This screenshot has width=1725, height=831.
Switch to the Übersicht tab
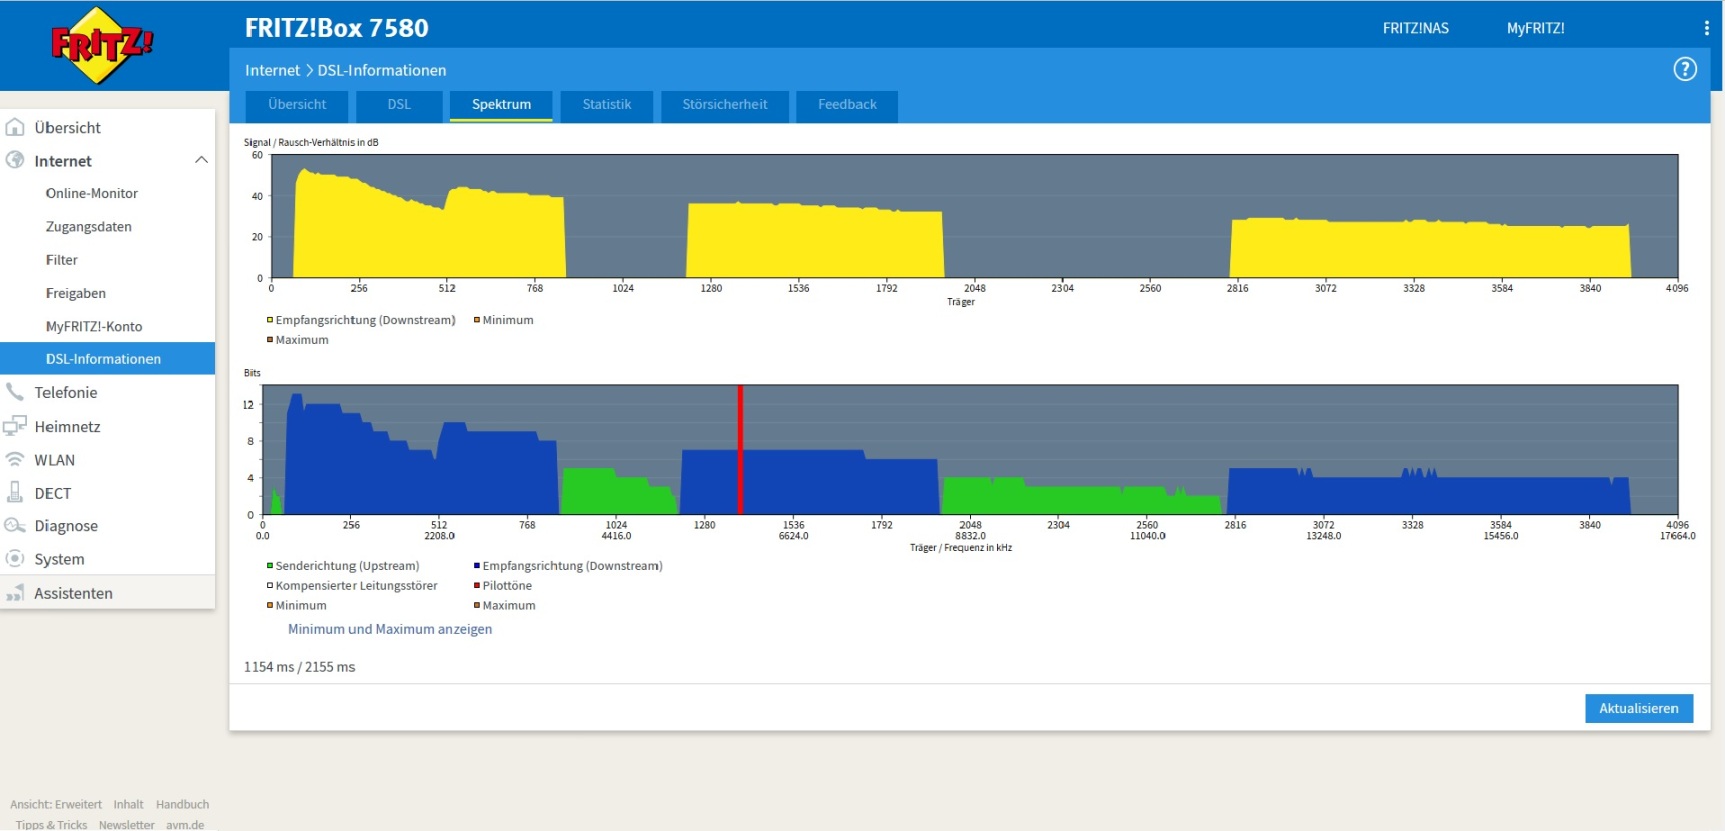coord(297,105)
